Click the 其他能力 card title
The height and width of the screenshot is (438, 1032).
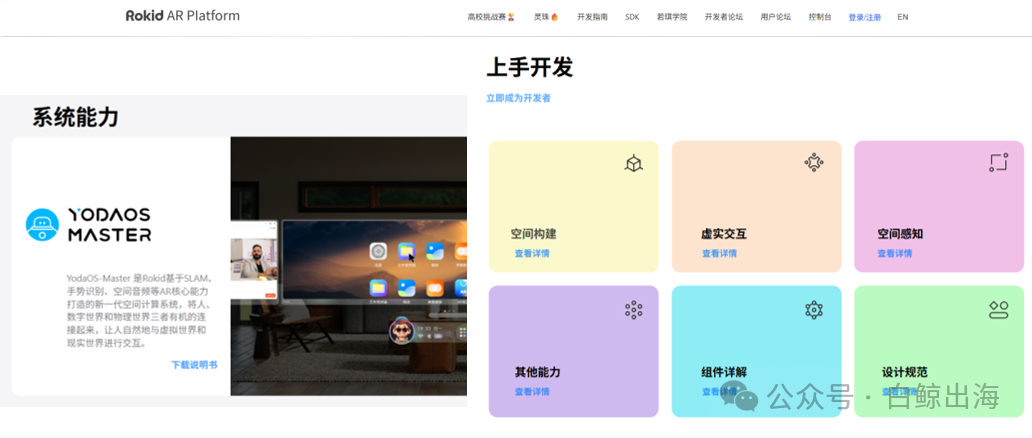tap(538, 372)
